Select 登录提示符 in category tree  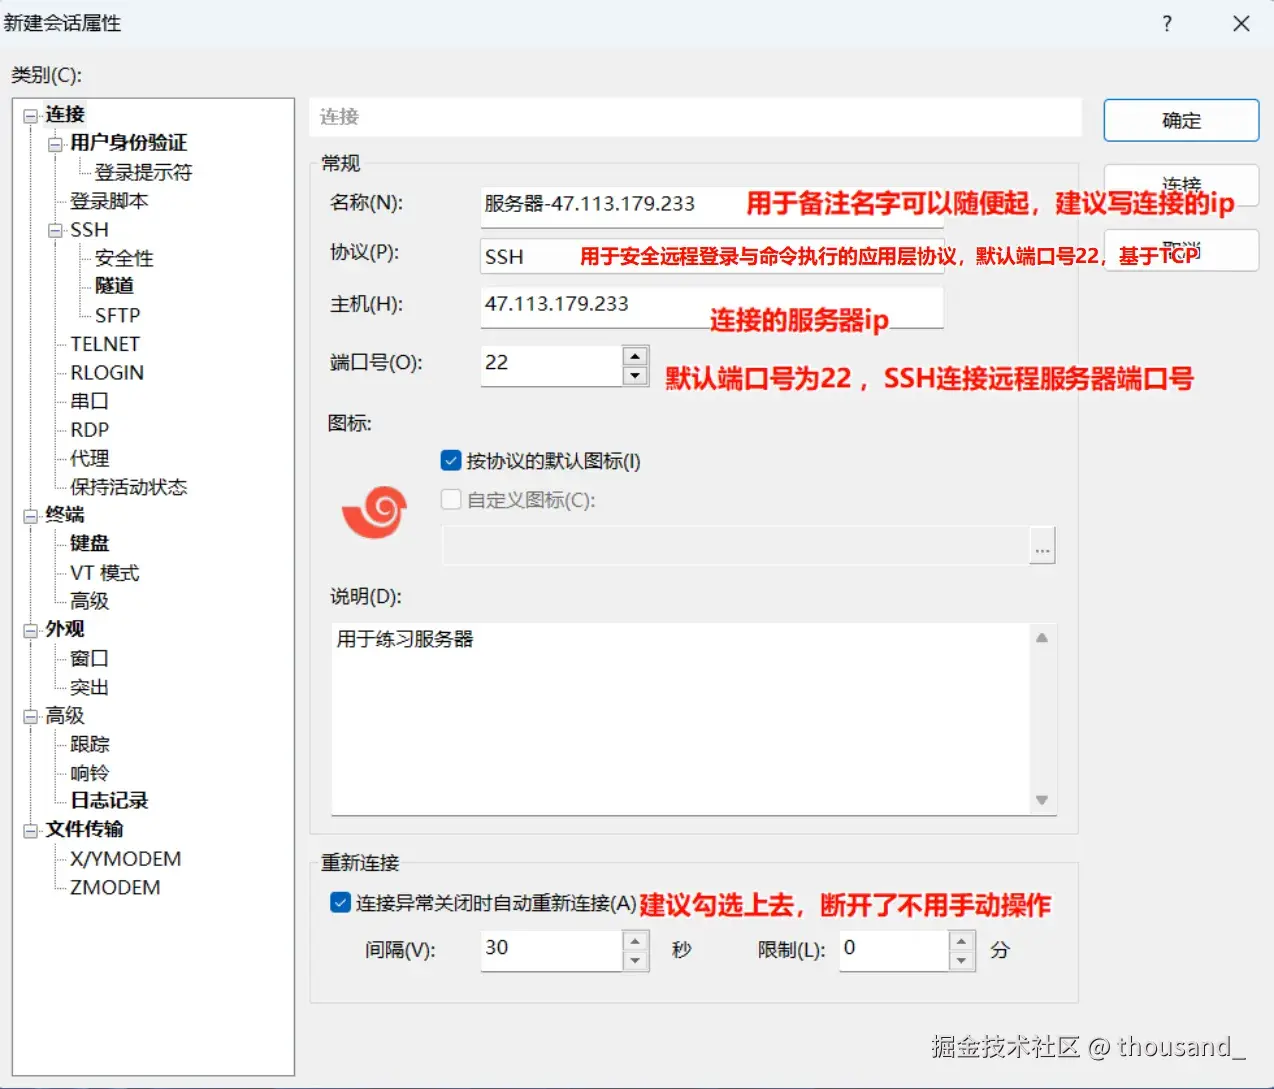(x=143, y=172)
